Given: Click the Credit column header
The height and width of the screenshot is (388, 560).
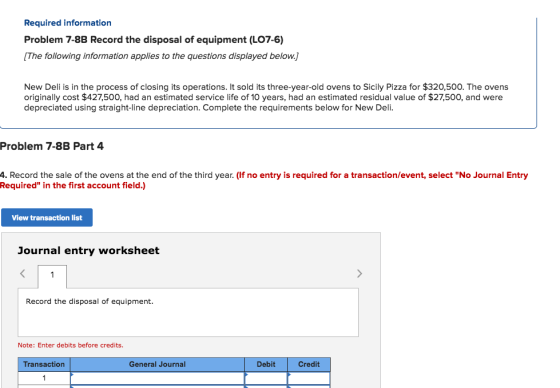Looking at the screenshot, I should 309,364.
